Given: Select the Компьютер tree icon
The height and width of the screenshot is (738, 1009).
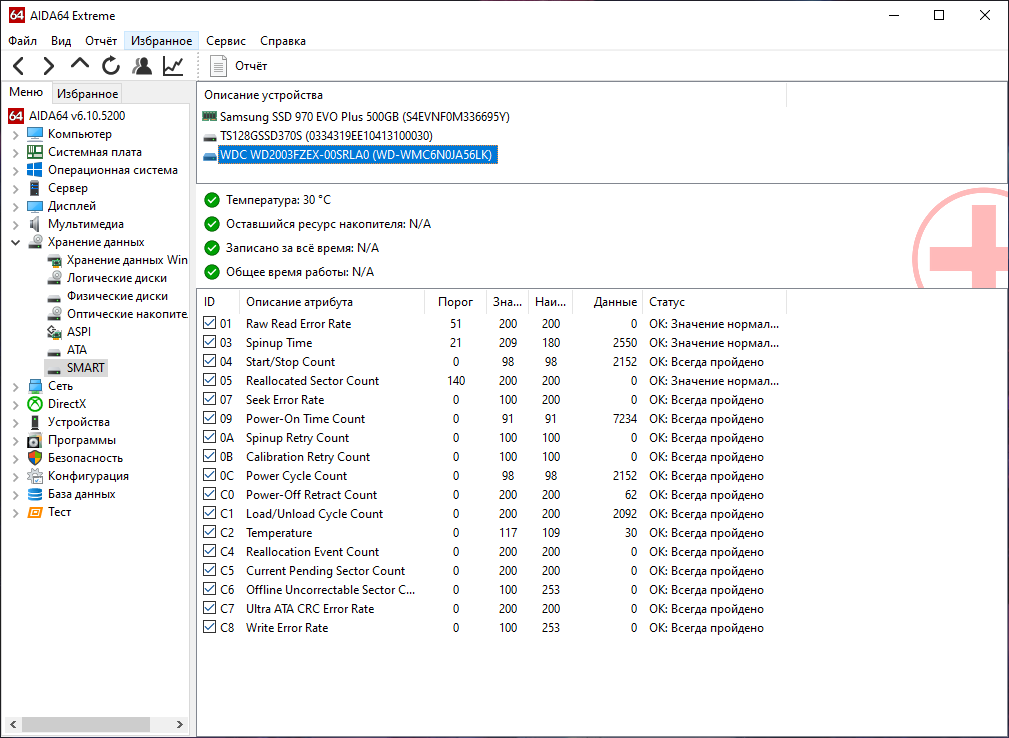Looking at the screenshot, I should tap(35, 134).
